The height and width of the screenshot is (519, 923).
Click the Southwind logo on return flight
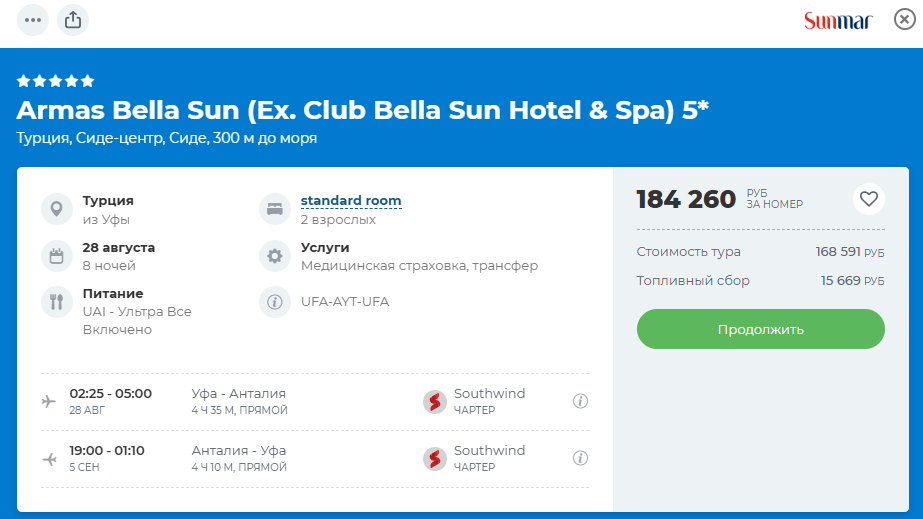[434, 458]
